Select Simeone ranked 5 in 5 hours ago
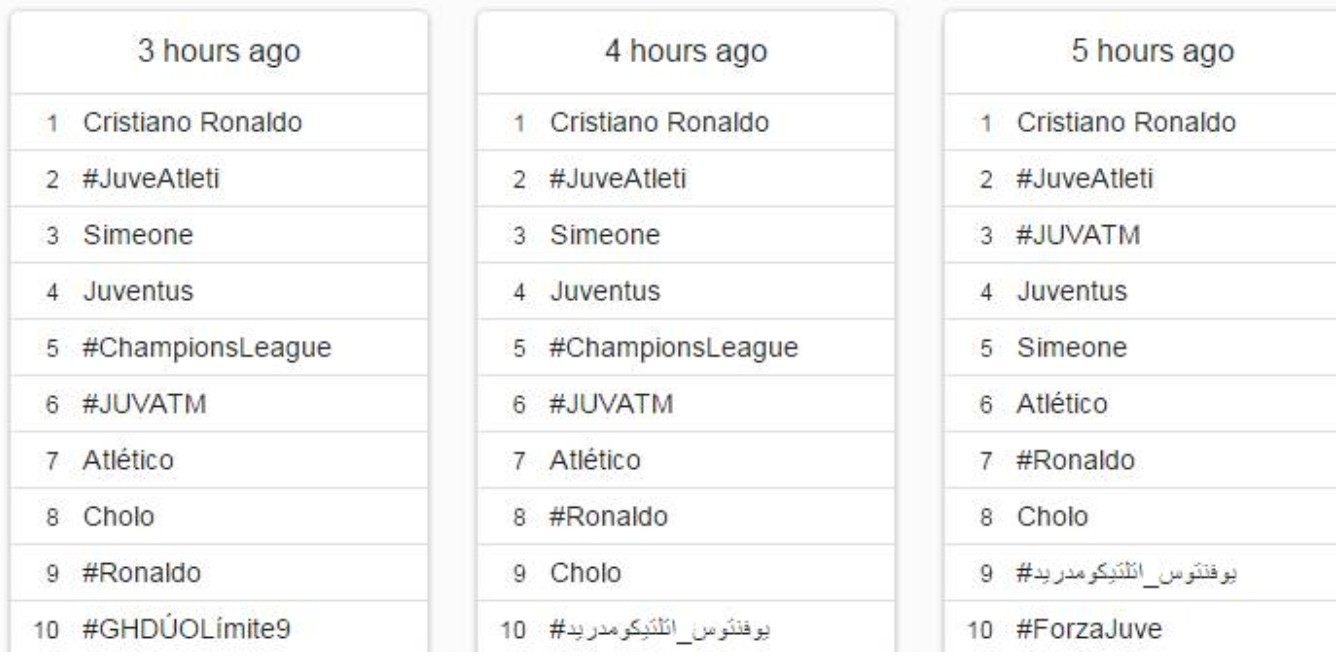This screenshot has height=658, width=1344. tap(1064, 347)
